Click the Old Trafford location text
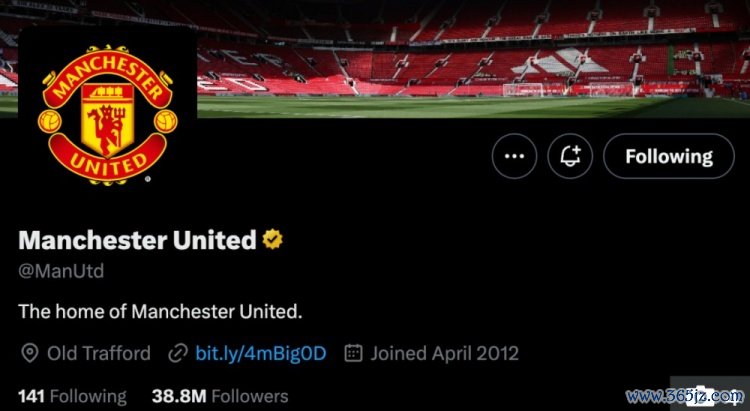The image size is (750, 411). pyautogui.click(x=99, y=353)
